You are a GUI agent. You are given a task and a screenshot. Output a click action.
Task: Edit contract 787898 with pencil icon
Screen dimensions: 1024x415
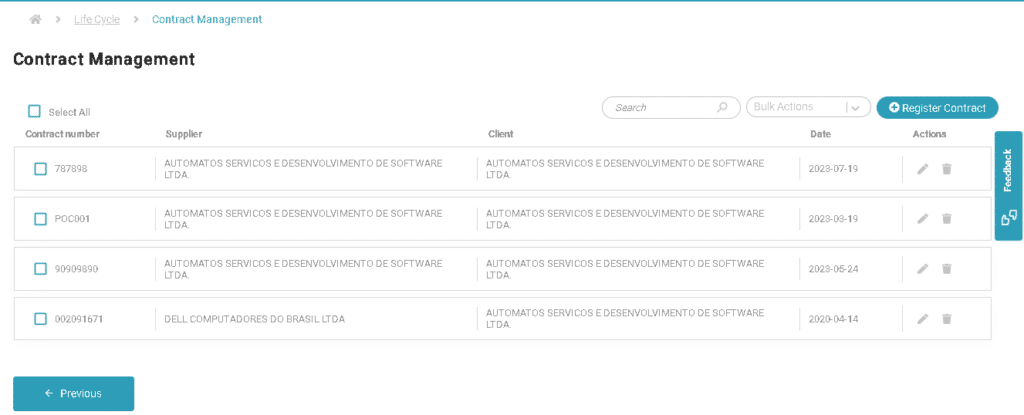[x=922, y=169]
